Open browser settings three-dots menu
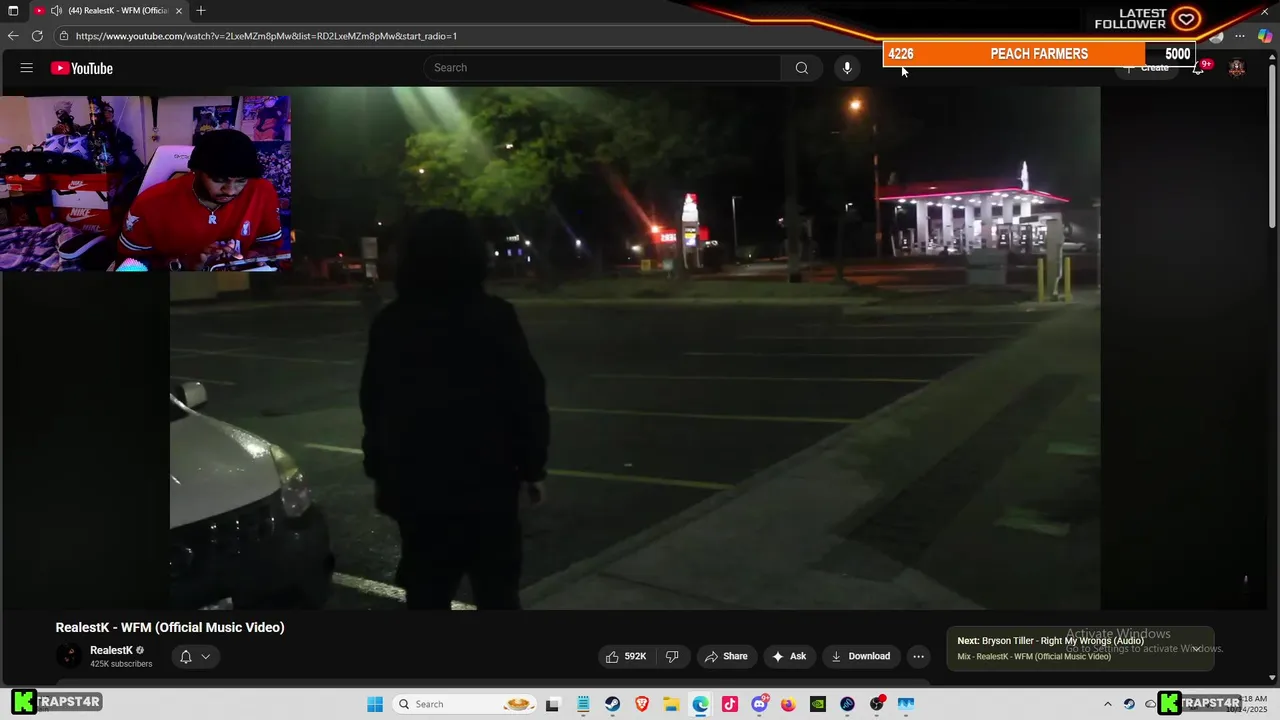1280x720 pixels. tap(1240, 36)
